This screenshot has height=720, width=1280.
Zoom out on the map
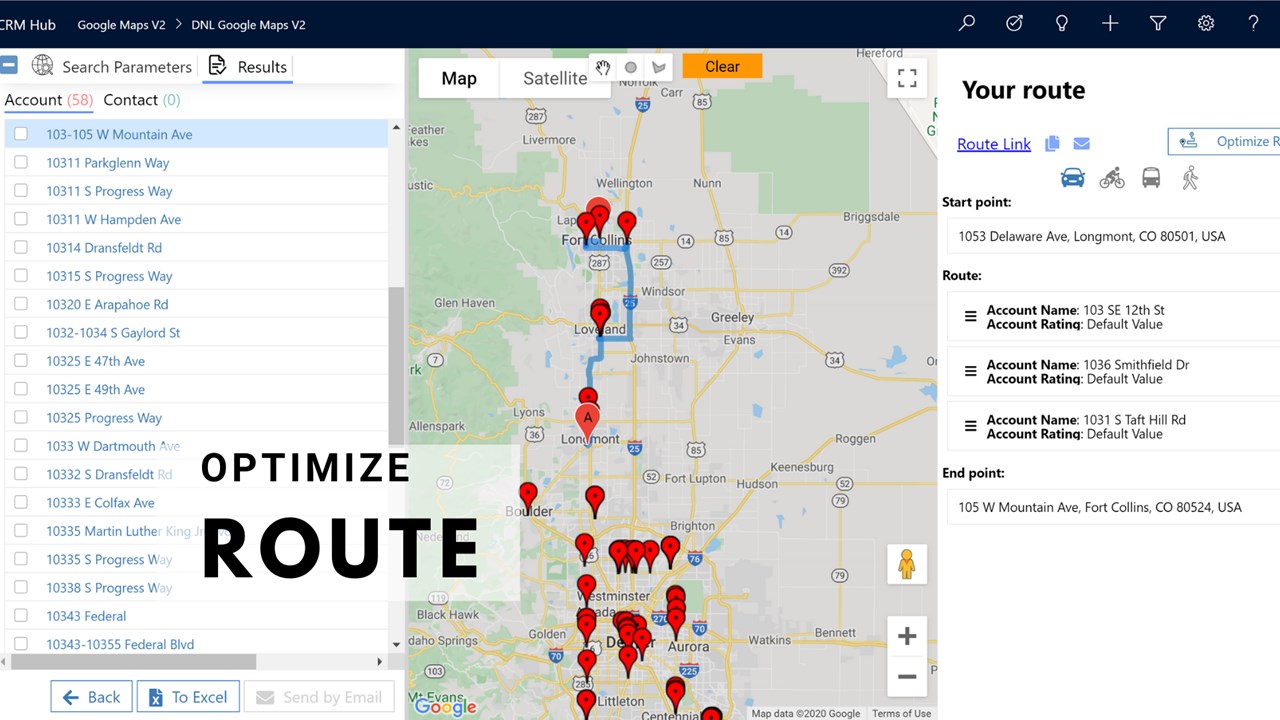tap(907, 676)
